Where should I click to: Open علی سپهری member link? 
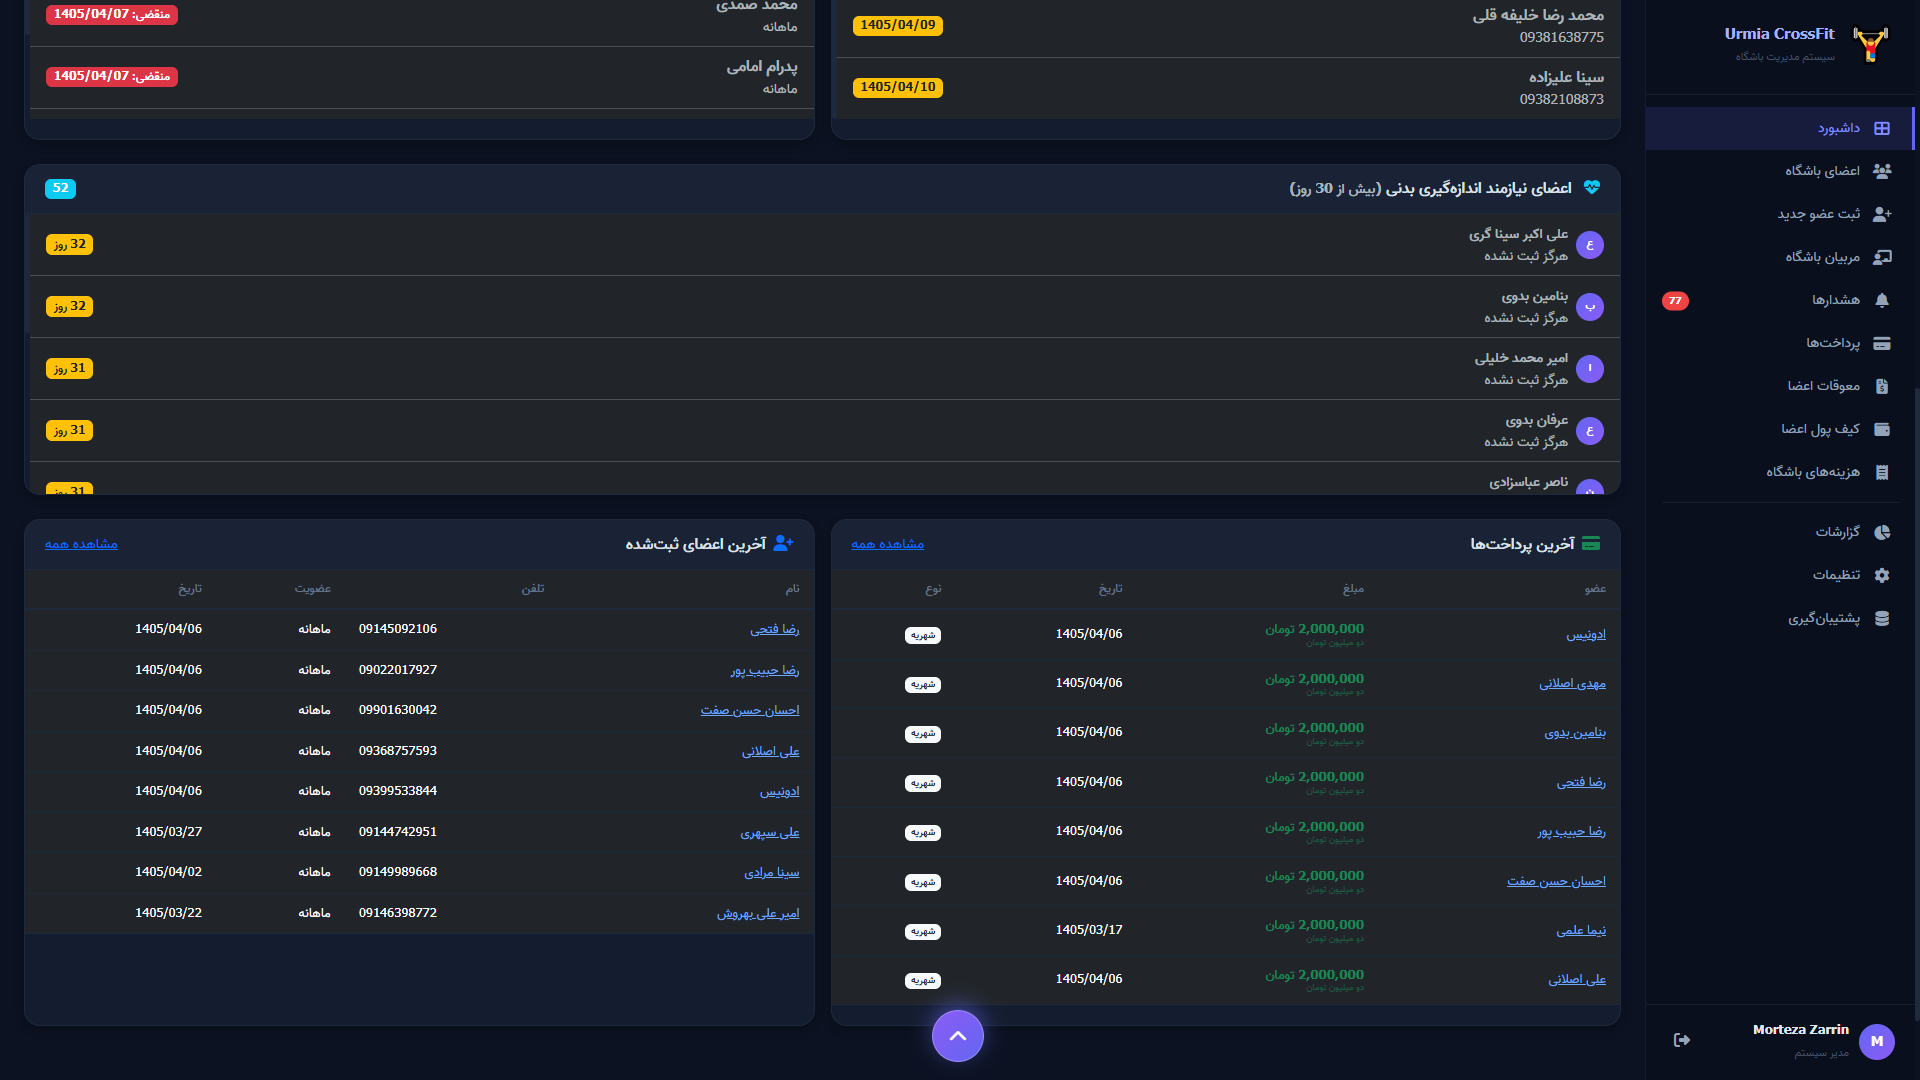tap(770, 832)
